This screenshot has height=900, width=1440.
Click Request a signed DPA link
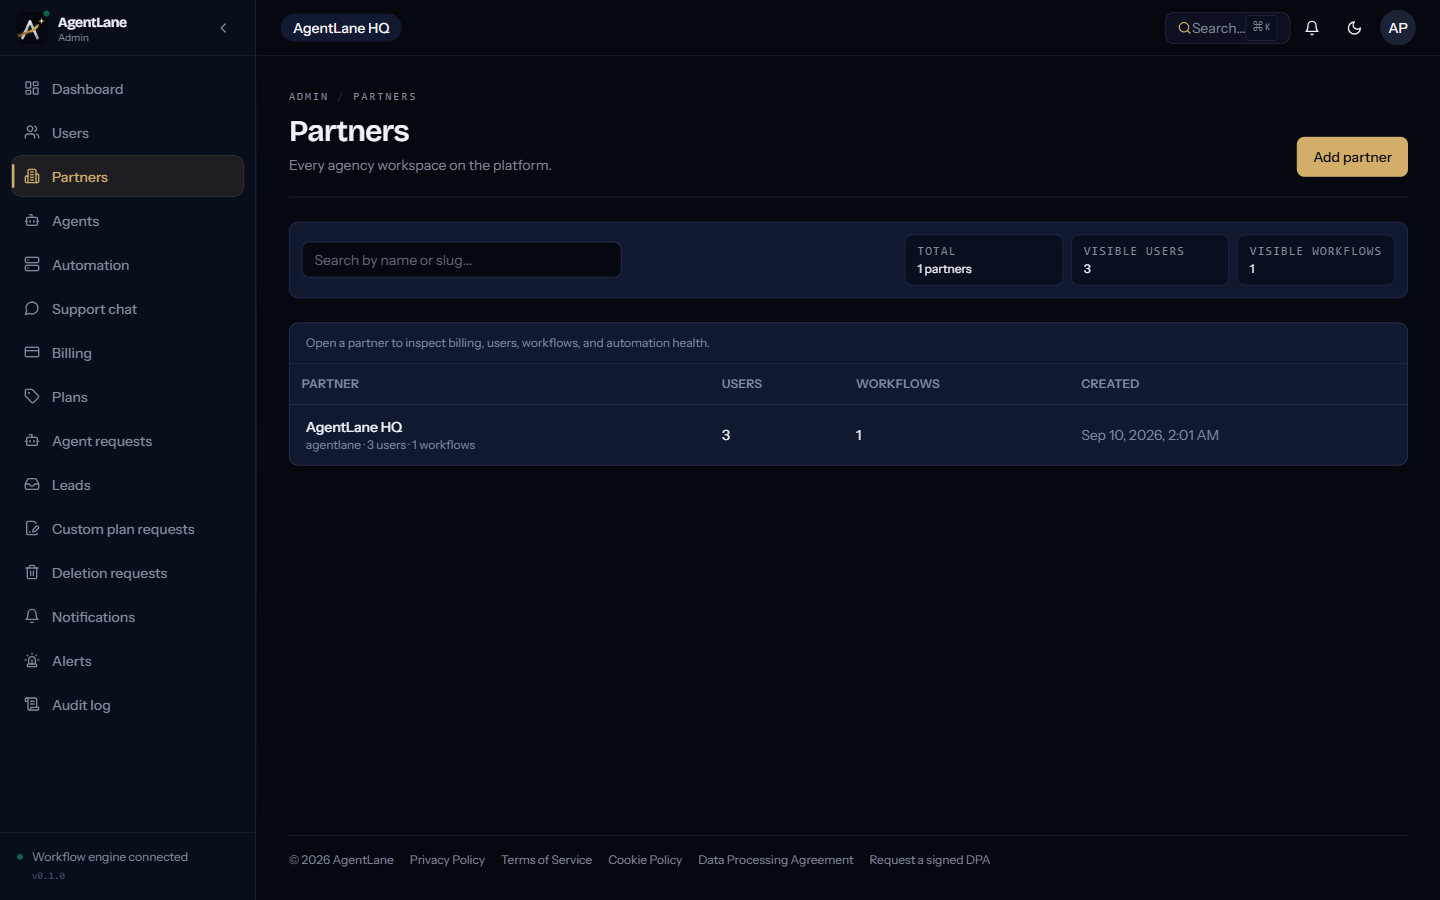tap(930, 860)
